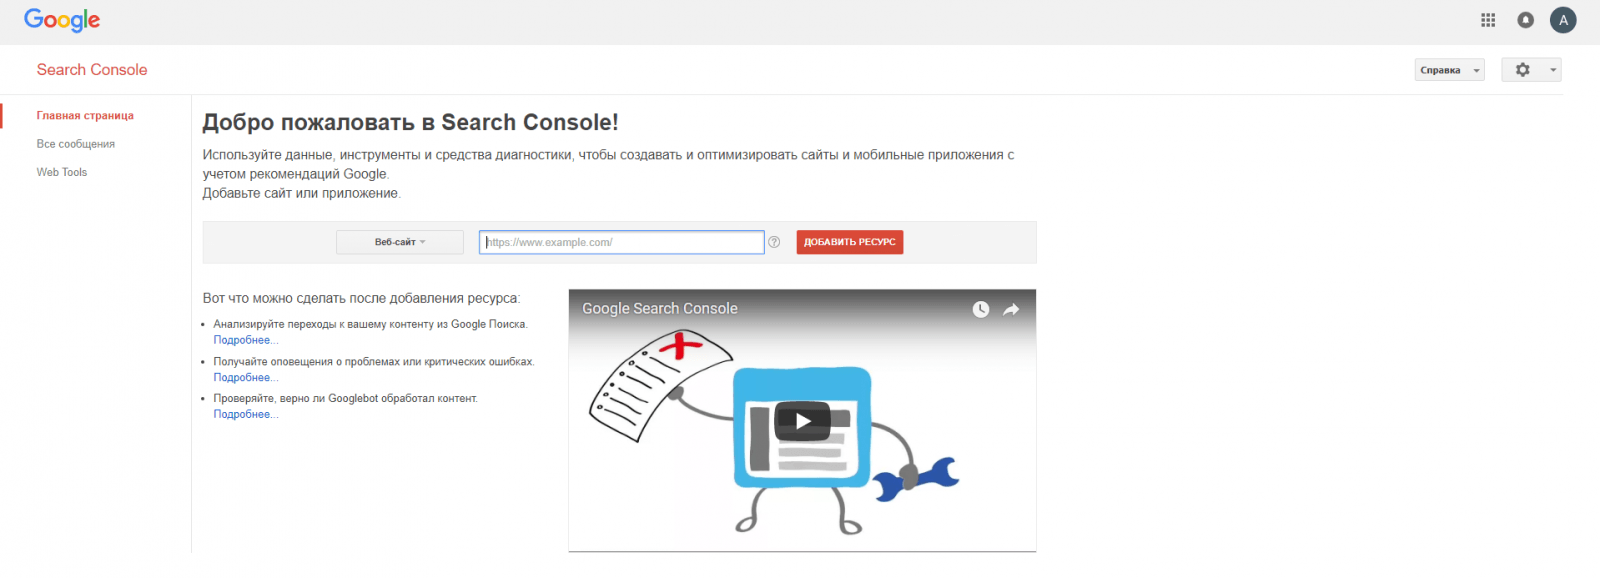
Task: Click the help question mark icon
Action: coord(774,242)
